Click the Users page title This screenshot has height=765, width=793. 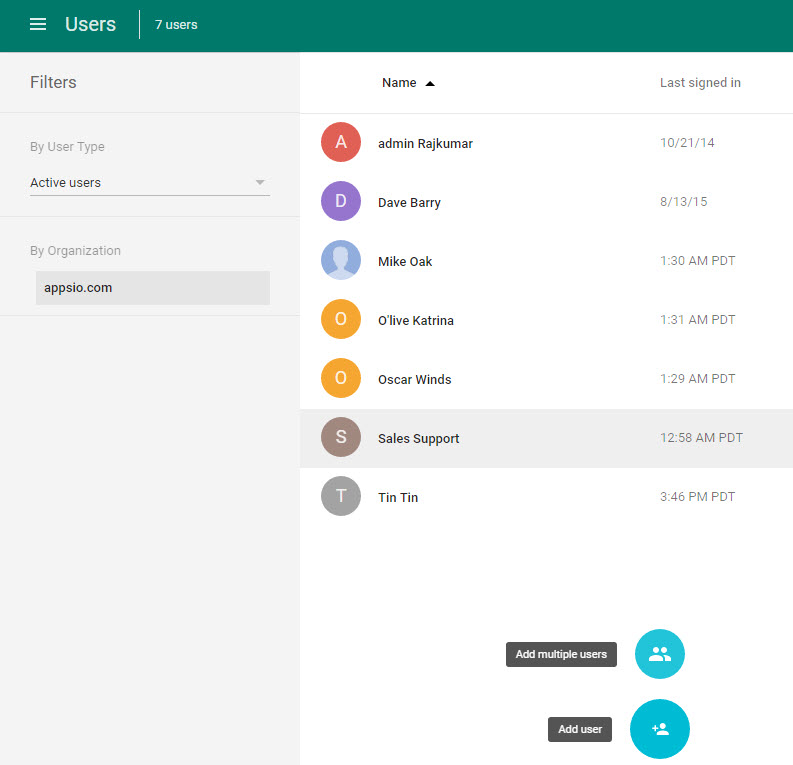(x=90, y=24)
